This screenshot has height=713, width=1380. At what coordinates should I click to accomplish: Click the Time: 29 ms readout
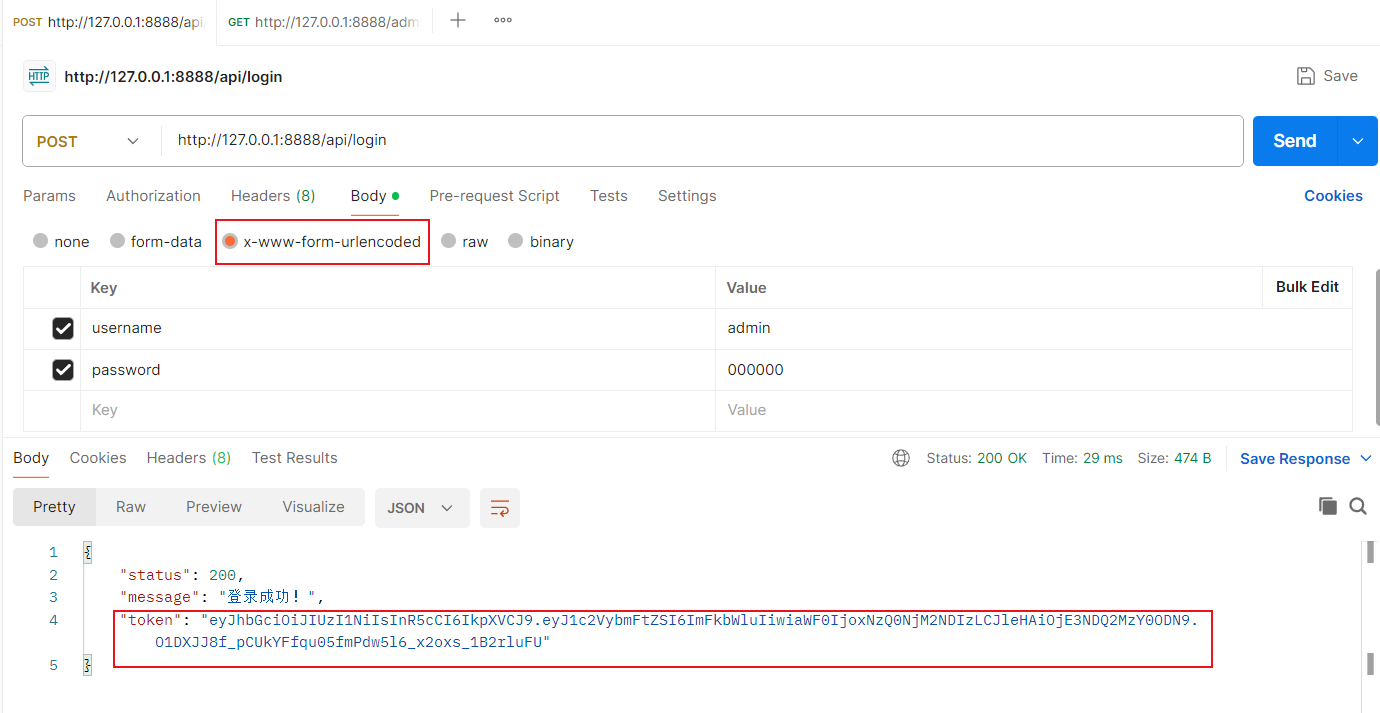[x=1083, y=458]
